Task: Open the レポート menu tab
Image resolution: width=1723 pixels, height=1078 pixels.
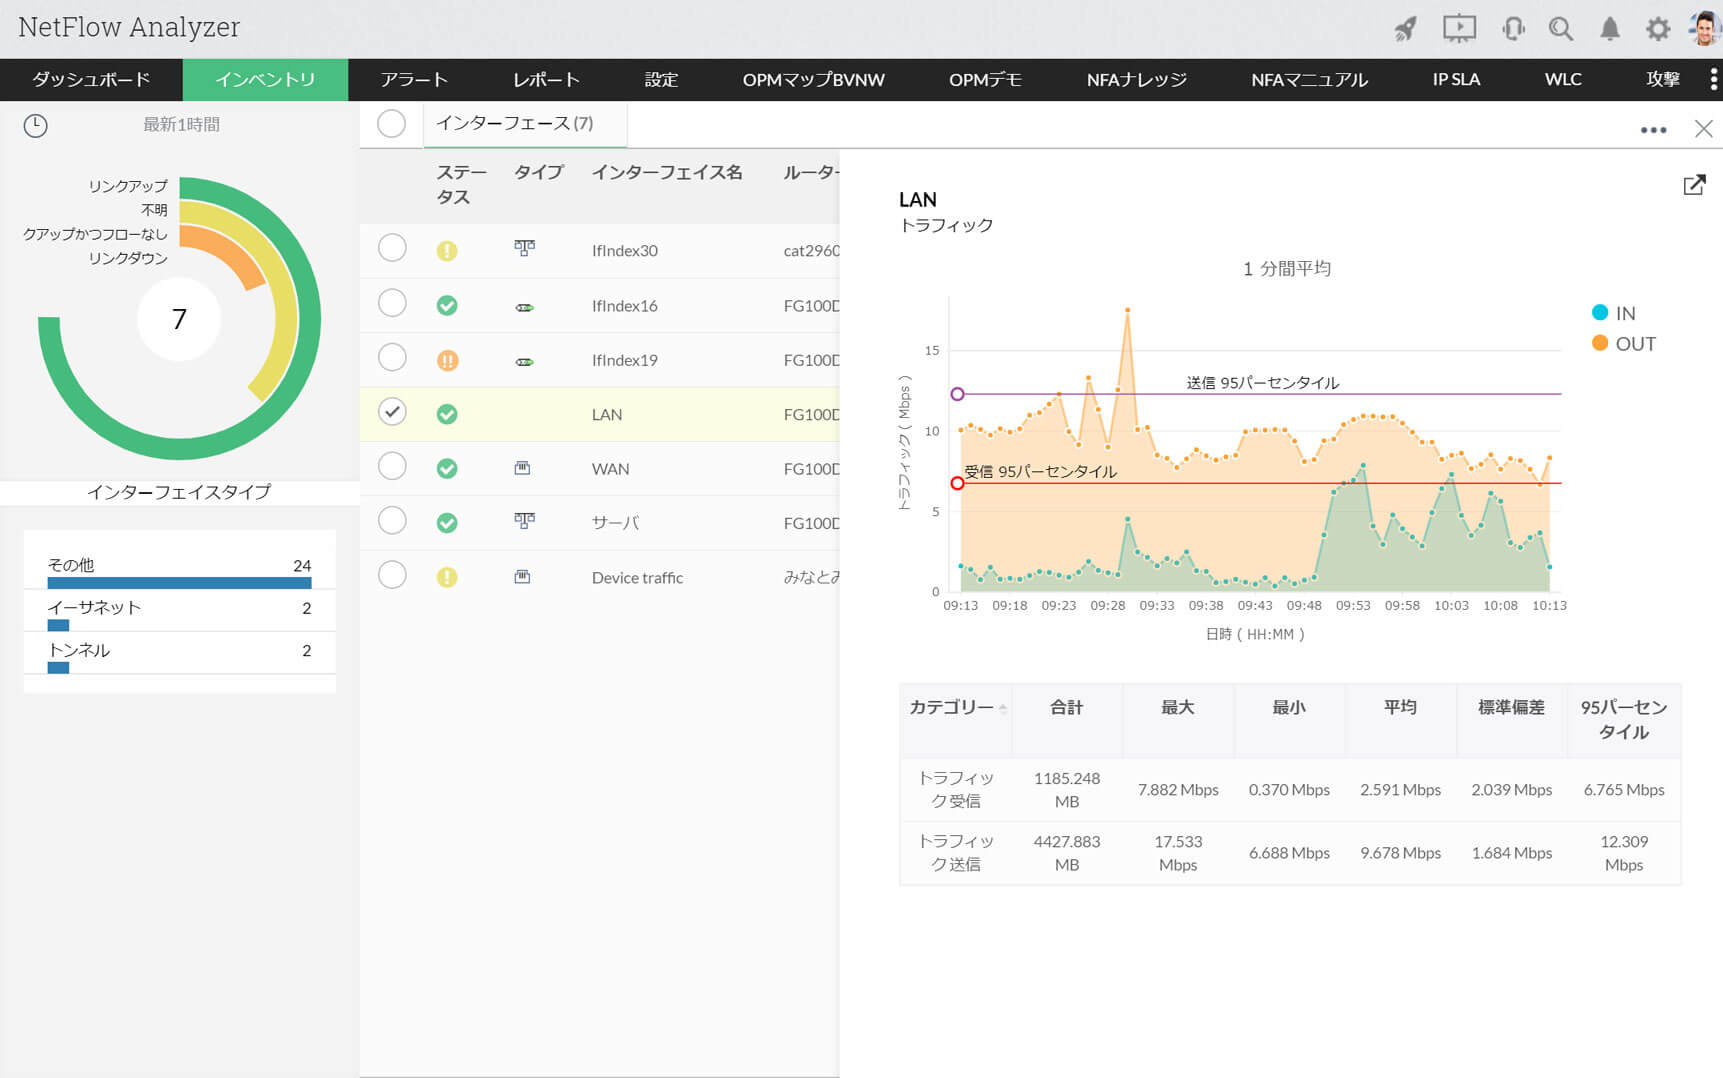Action: 546,79
